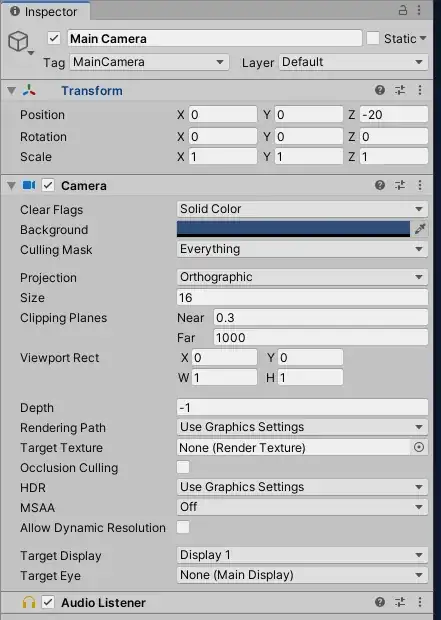This screenshot has height=620, width=441.
Task: Open Transform component help reference
Action: pos(380,90)
